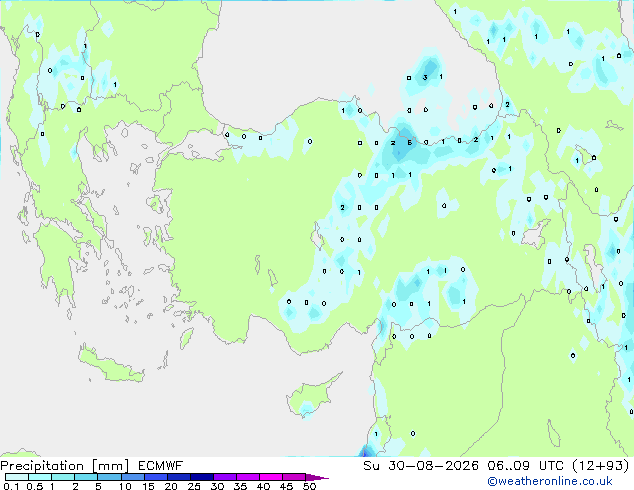The width and height of the screenshot is (634, 490).
Task: Select the 30–35 mm purple swatch
Action: click(224, 477)
